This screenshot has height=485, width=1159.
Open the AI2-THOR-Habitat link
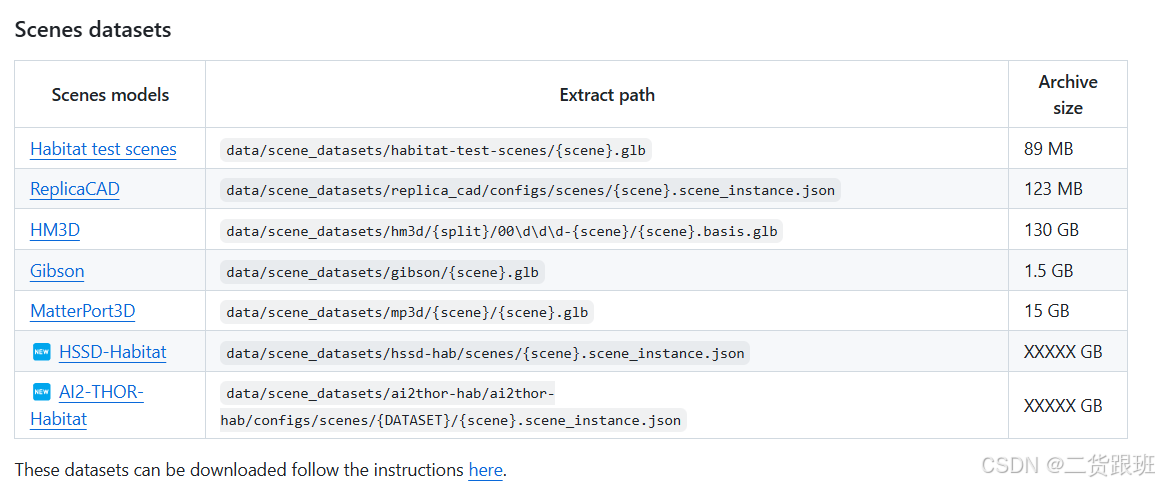click(x=101, y=392)
